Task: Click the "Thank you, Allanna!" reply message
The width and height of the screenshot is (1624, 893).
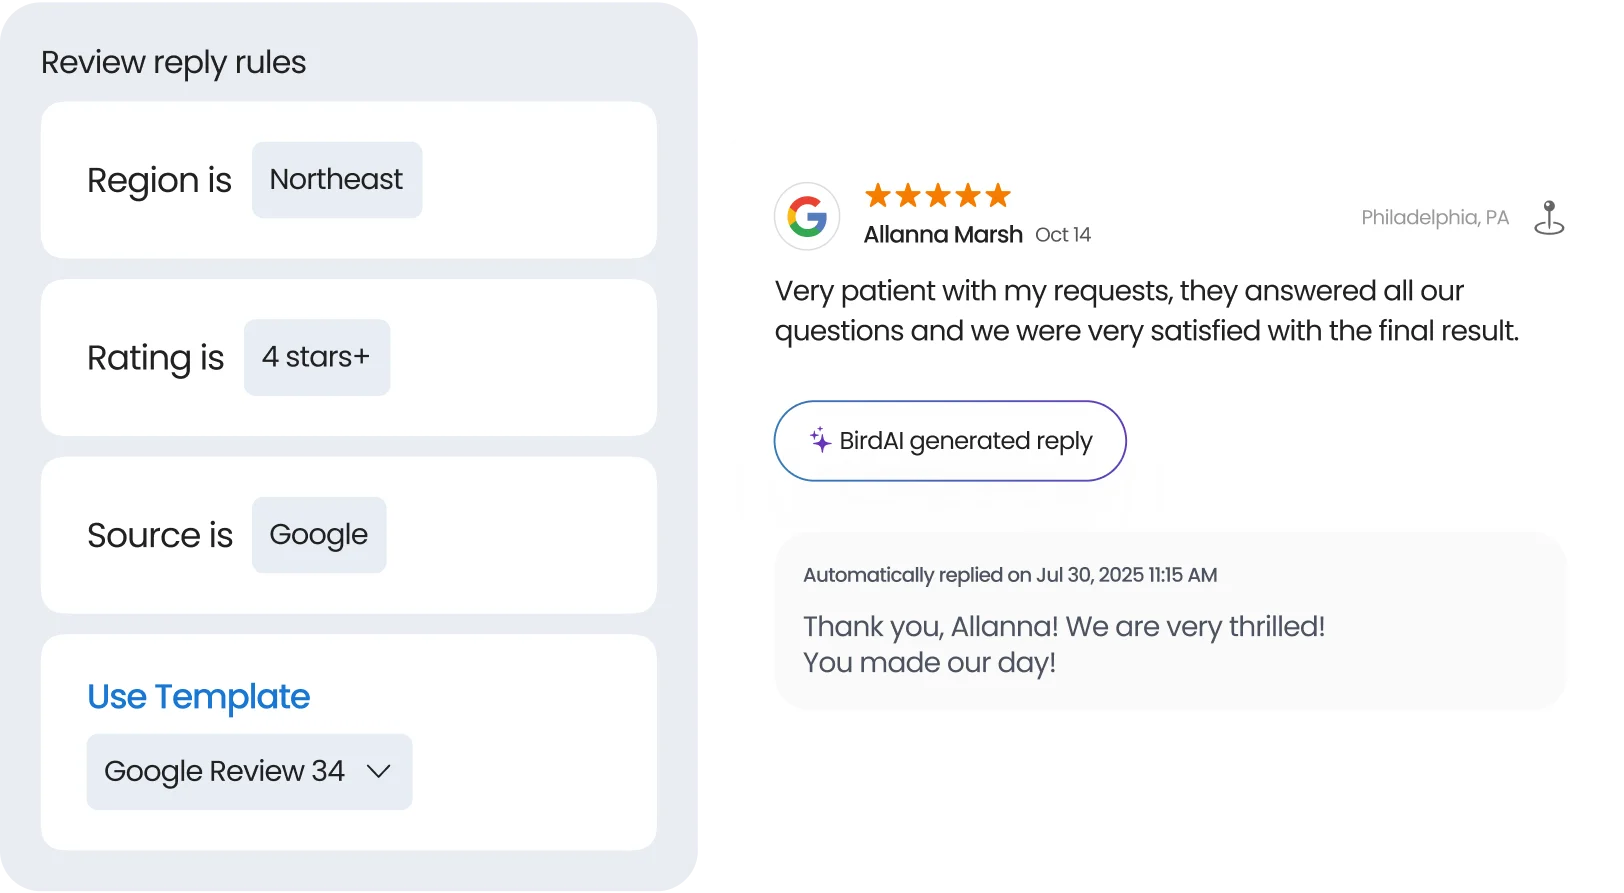Action: point(1063,644)
